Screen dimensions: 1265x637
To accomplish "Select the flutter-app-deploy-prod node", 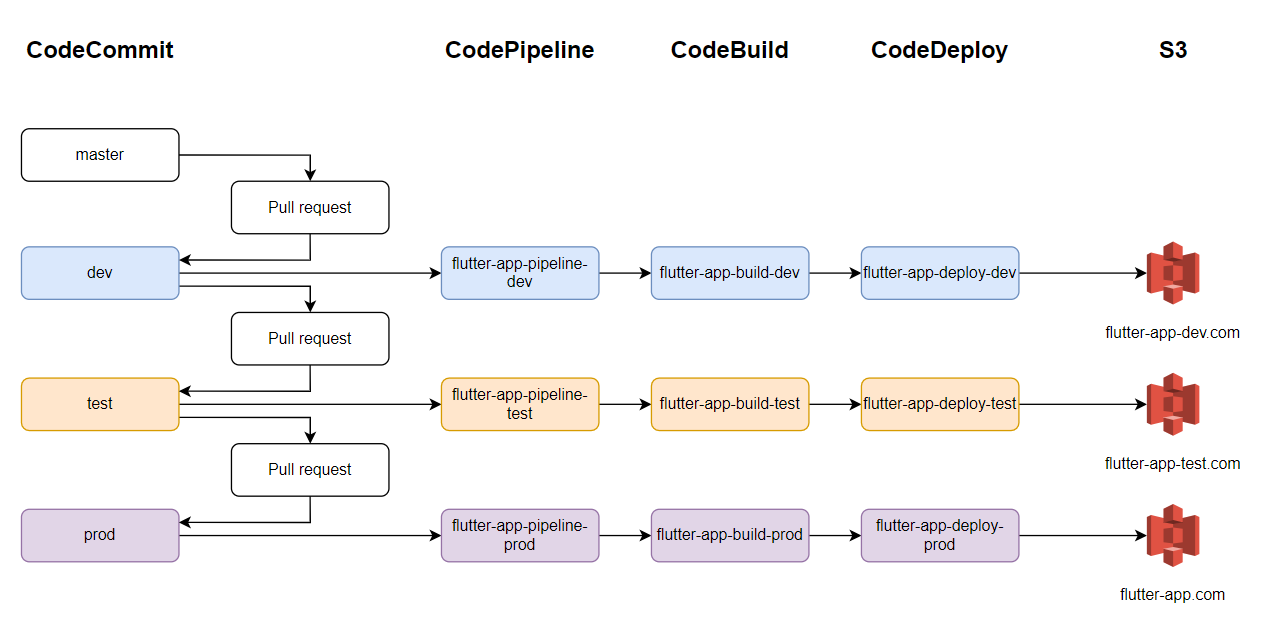I will (940, 535).
